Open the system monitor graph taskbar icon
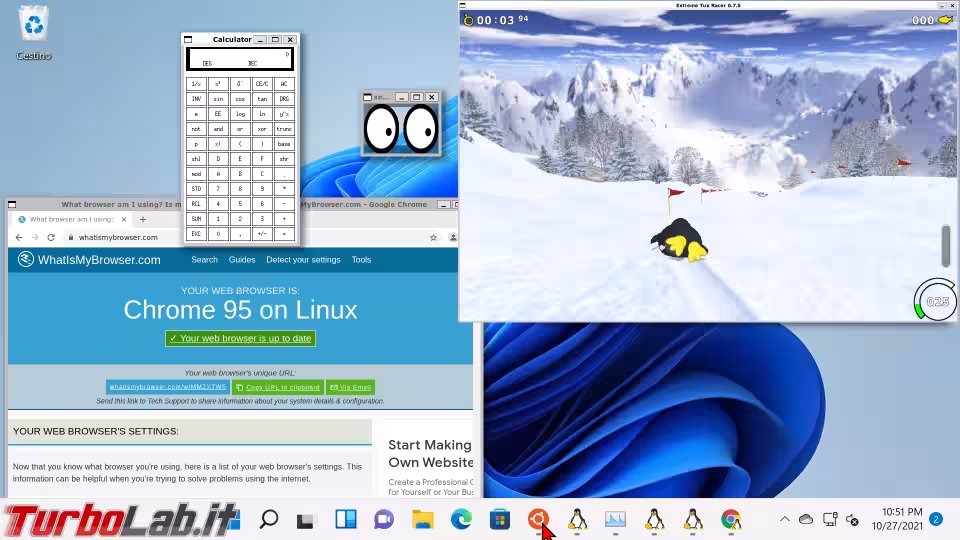 pyautogui.click(x=615, y=519)
